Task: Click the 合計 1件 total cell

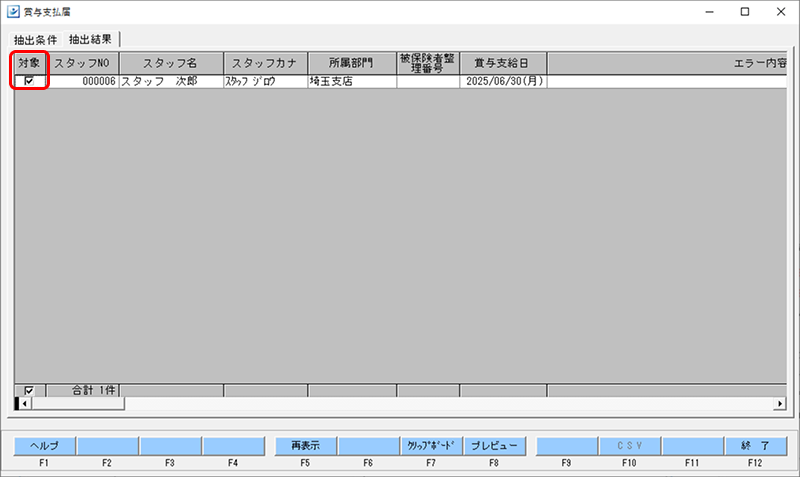Action: click(83, 391)
